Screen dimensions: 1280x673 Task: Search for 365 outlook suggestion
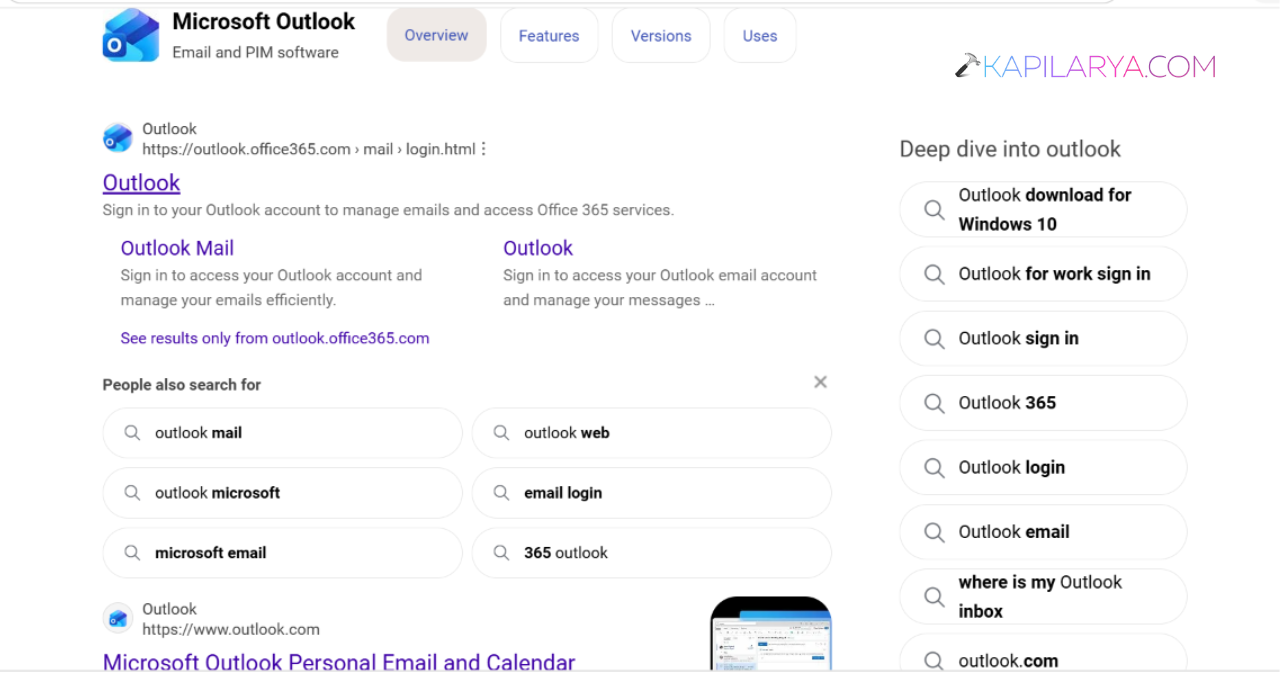click(651, 553)
